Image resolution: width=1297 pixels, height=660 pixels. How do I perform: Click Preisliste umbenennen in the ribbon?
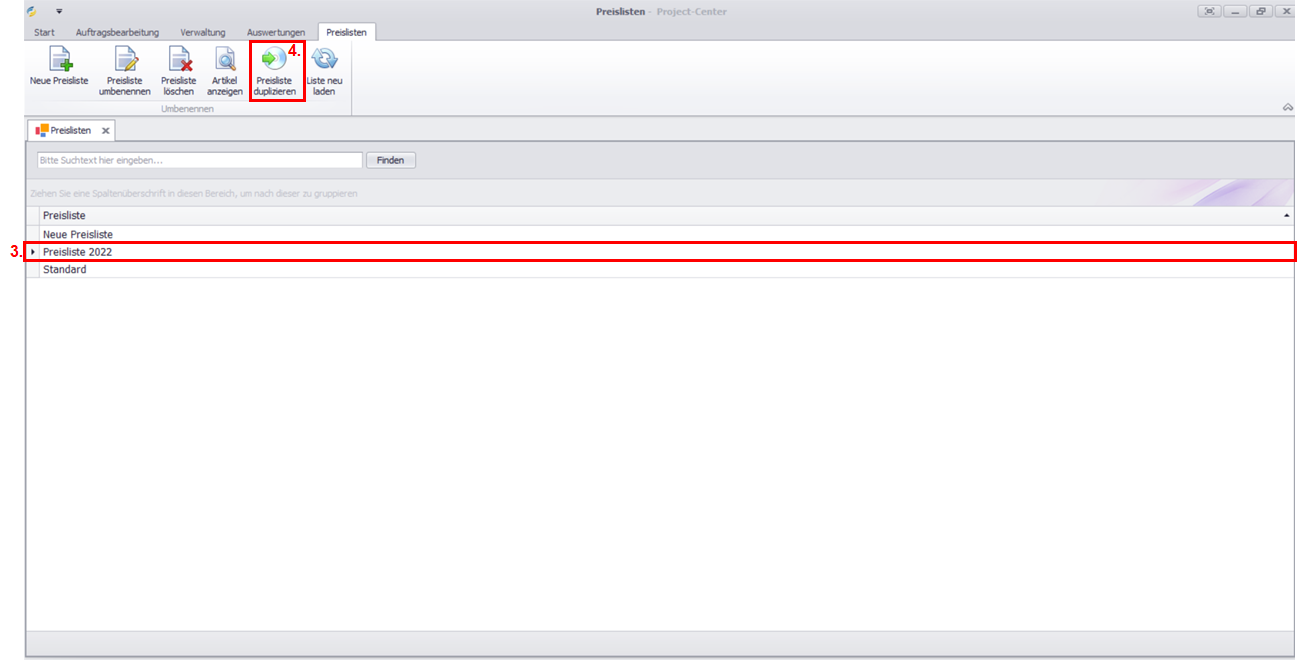click(125, 60)
